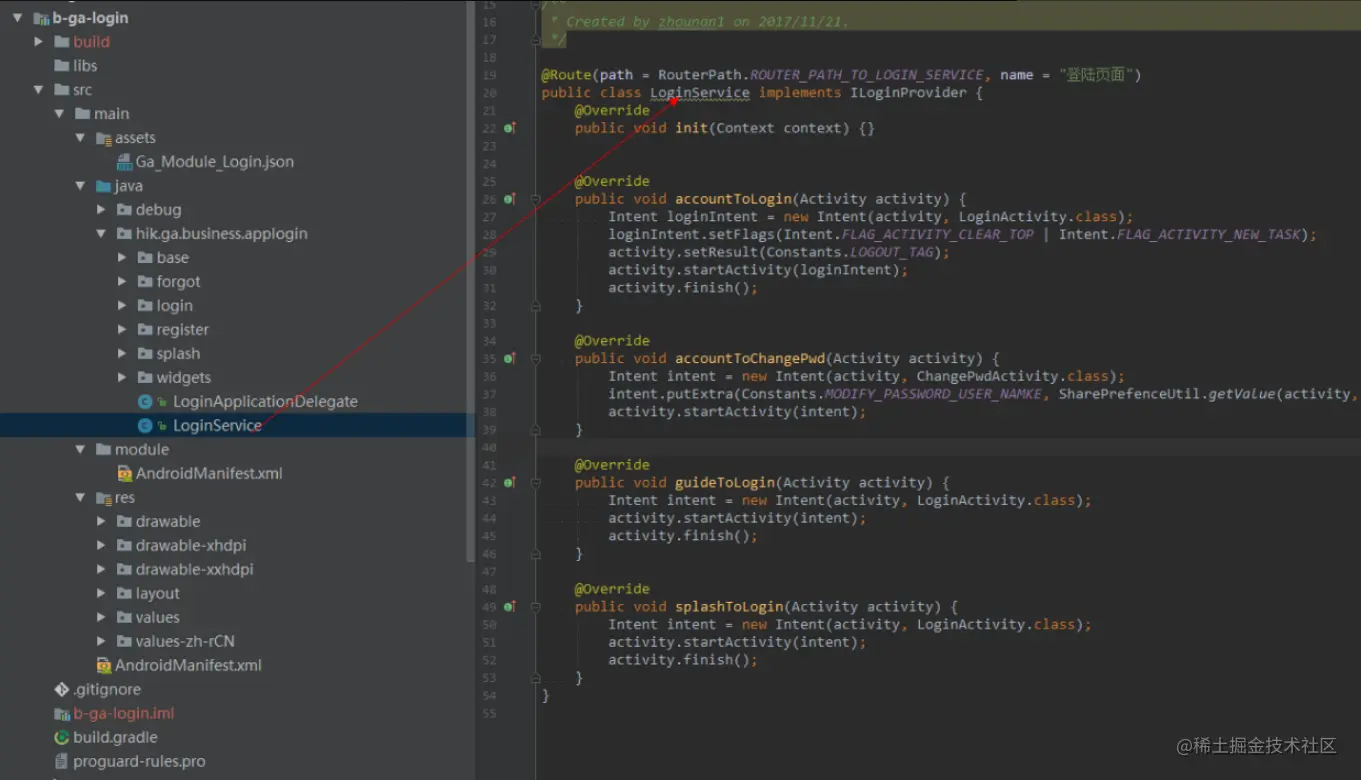Image resolution: width=1361 pixels, height=780 pixels.
Task: Select the login package in tree
Action: [174, 306]
